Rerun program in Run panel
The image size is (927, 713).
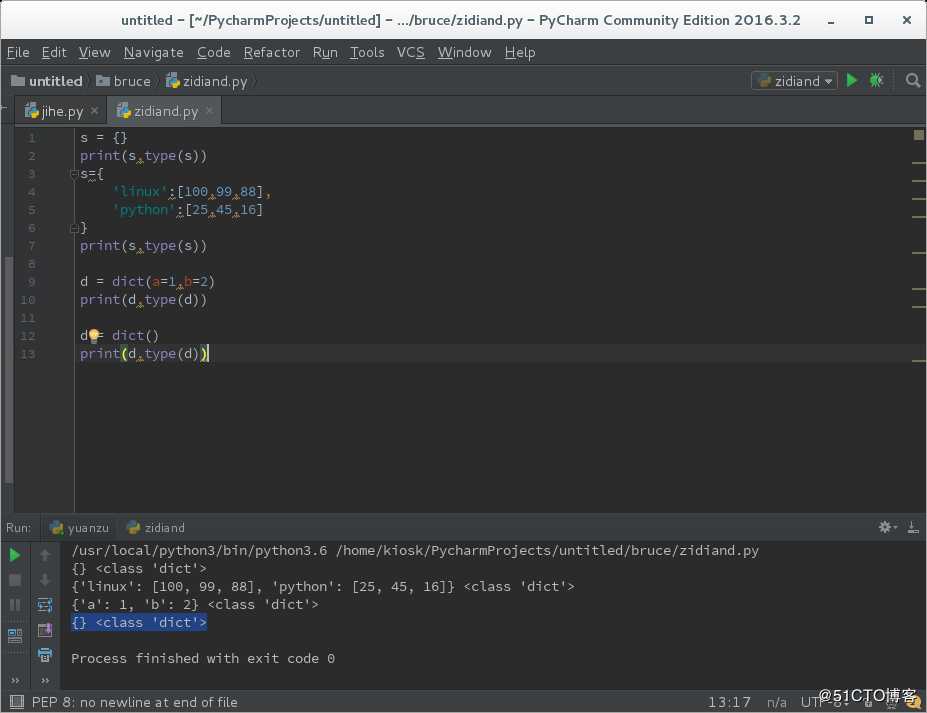coord(15,555)
